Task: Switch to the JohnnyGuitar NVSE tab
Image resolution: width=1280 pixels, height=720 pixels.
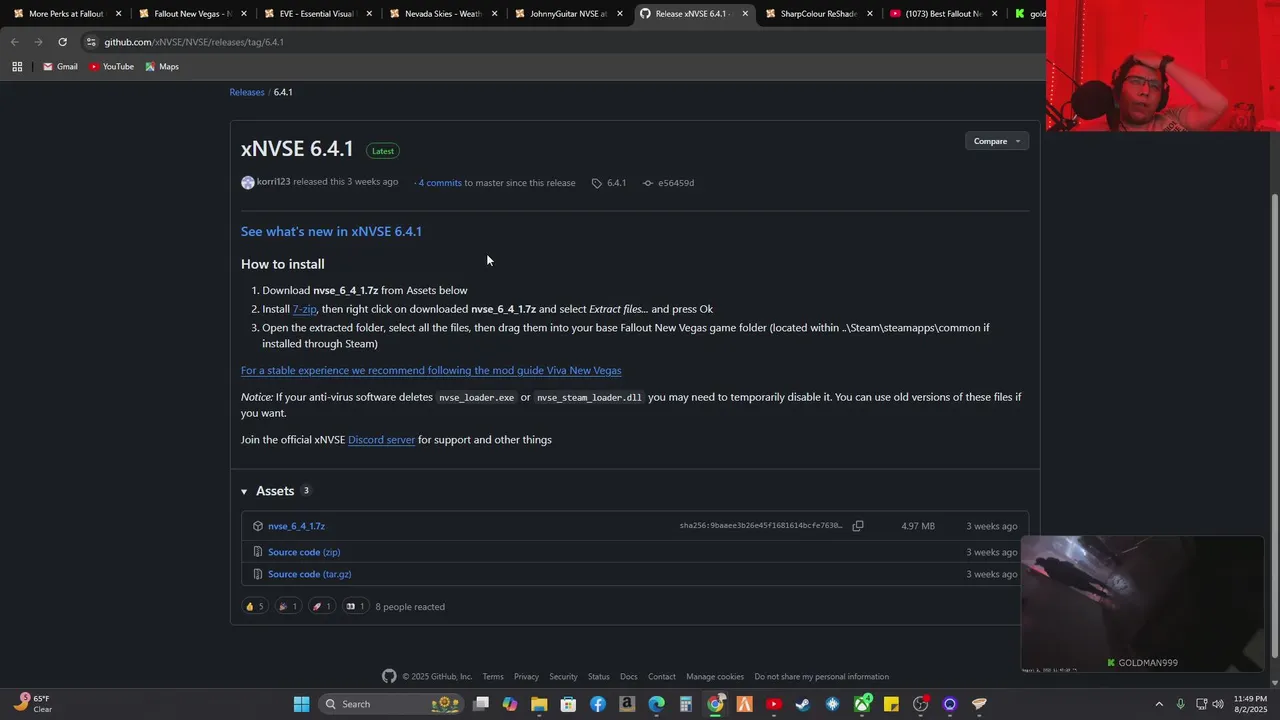Action: coord(567,14)
